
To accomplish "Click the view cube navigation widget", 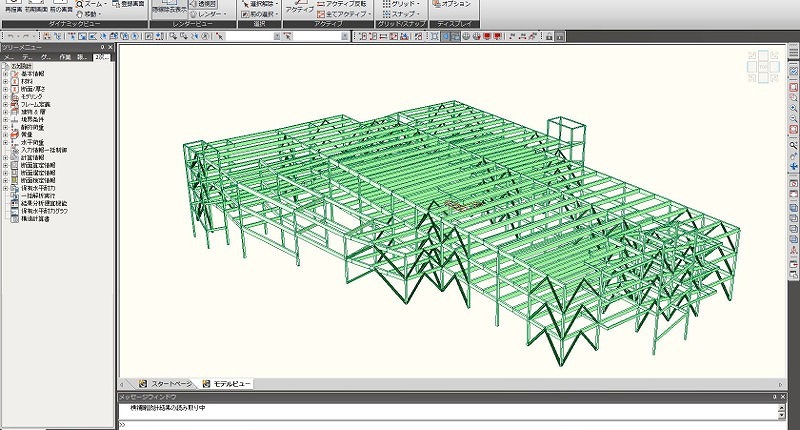I will (x=762, y=68).
